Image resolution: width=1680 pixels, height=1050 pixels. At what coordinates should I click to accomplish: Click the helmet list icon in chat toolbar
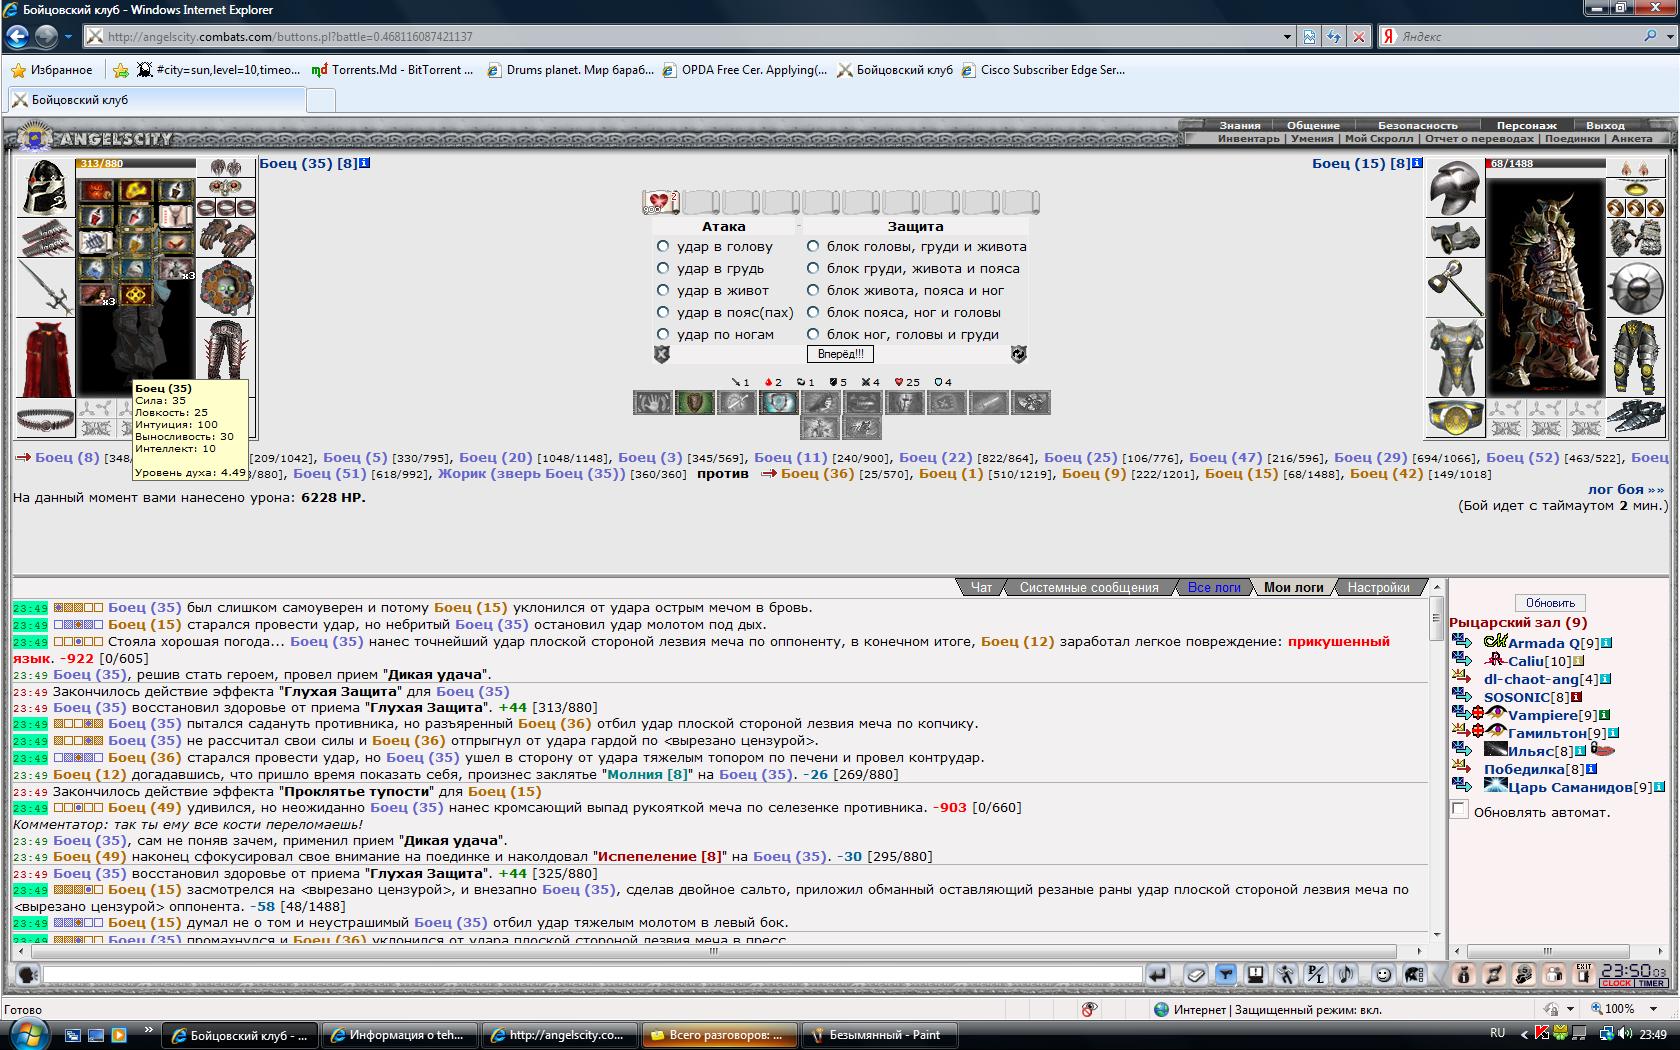coord(1414,974)
